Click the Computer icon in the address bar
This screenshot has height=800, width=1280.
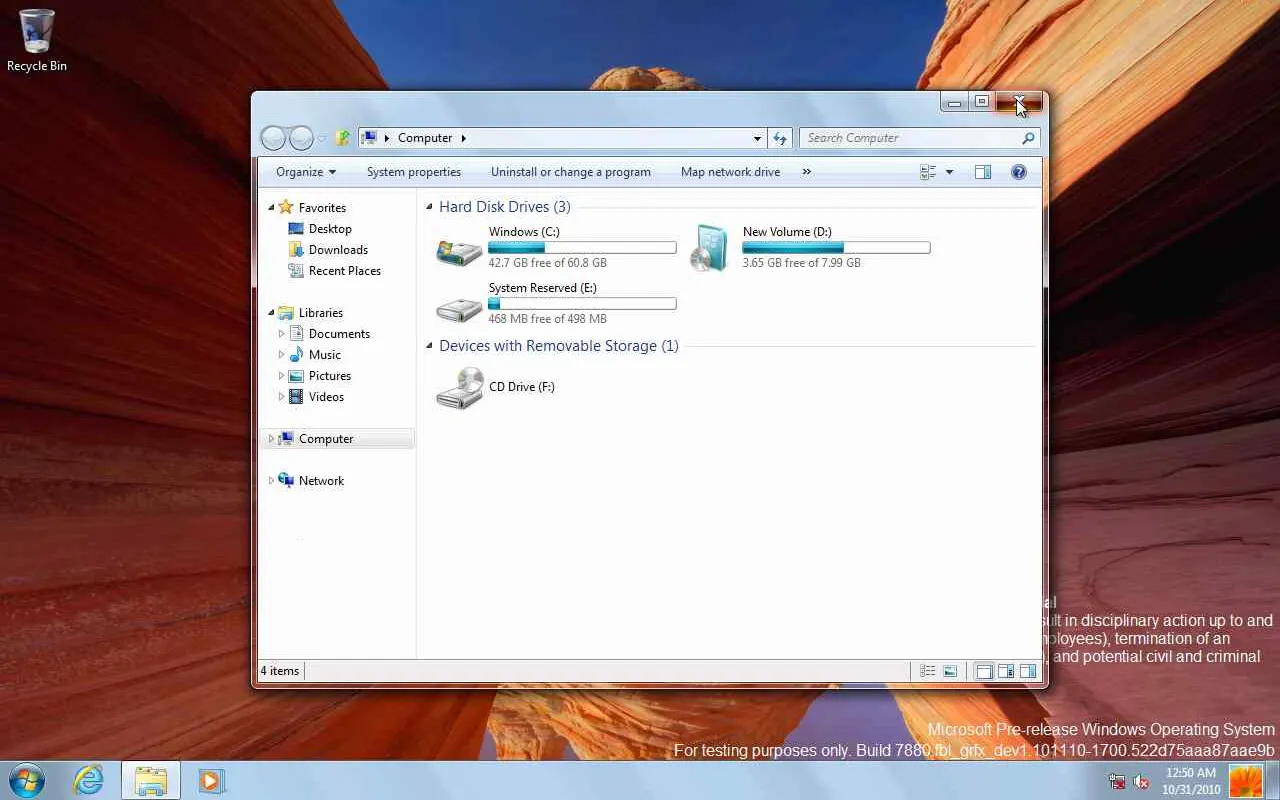coord(369,138)
